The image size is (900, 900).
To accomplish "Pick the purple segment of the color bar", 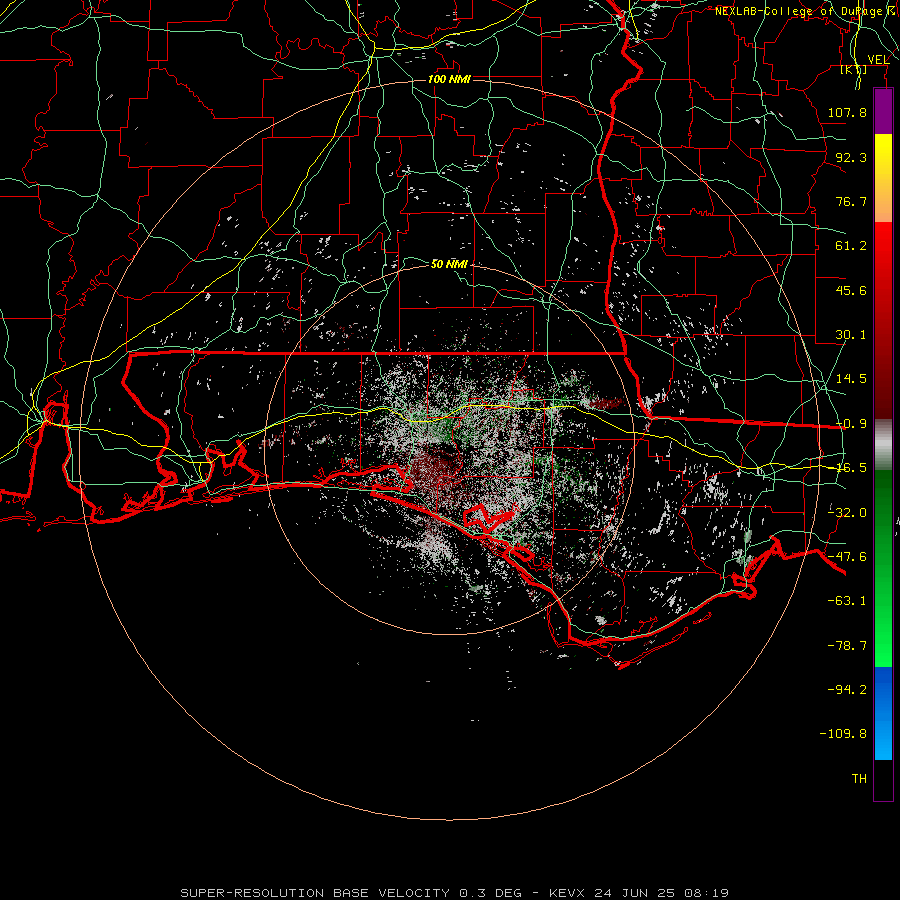I will pyautogui.click(x=883, y=111).
